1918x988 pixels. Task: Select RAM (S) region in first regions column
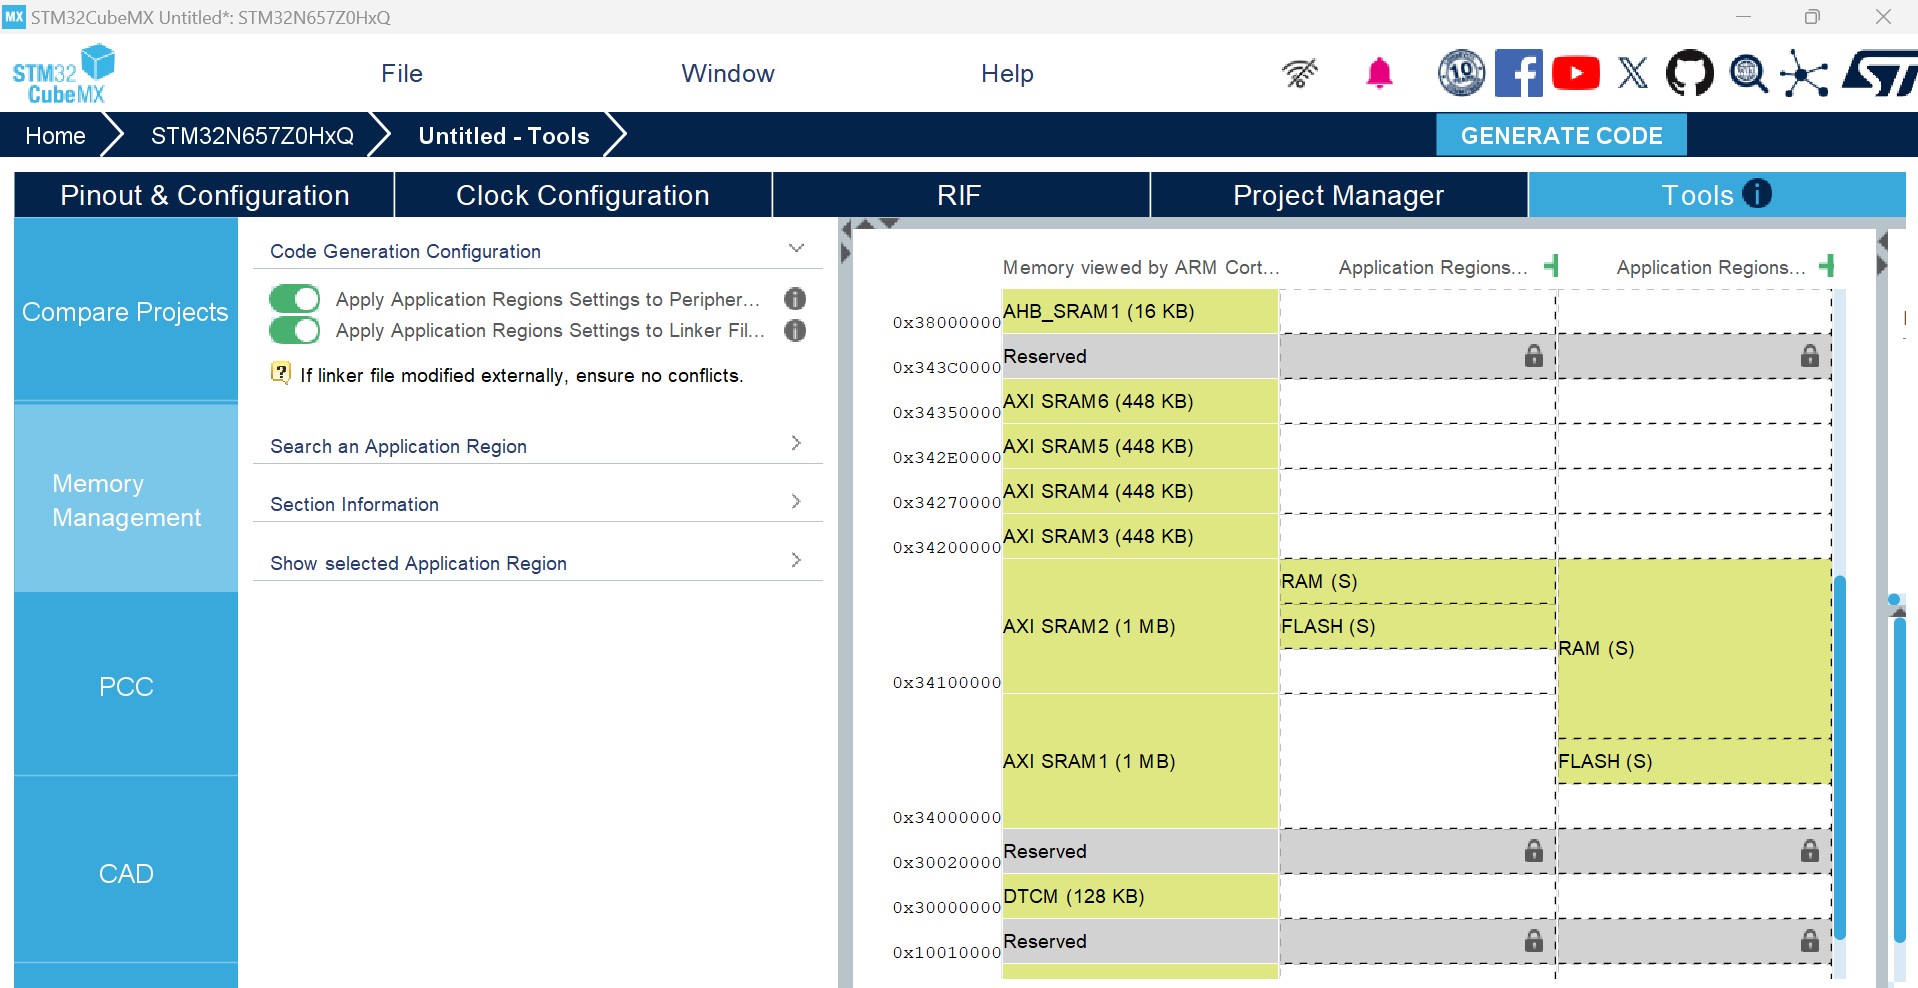point(1417,581)
